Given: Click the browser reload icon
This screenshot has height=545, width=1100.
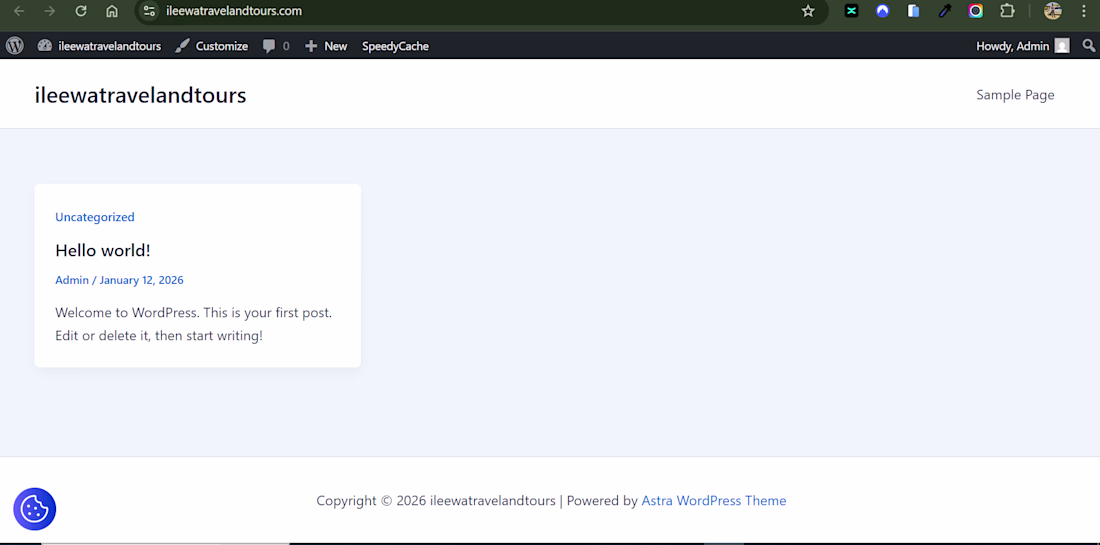Looking at the screenshot, I should click(x=81, y=11).
